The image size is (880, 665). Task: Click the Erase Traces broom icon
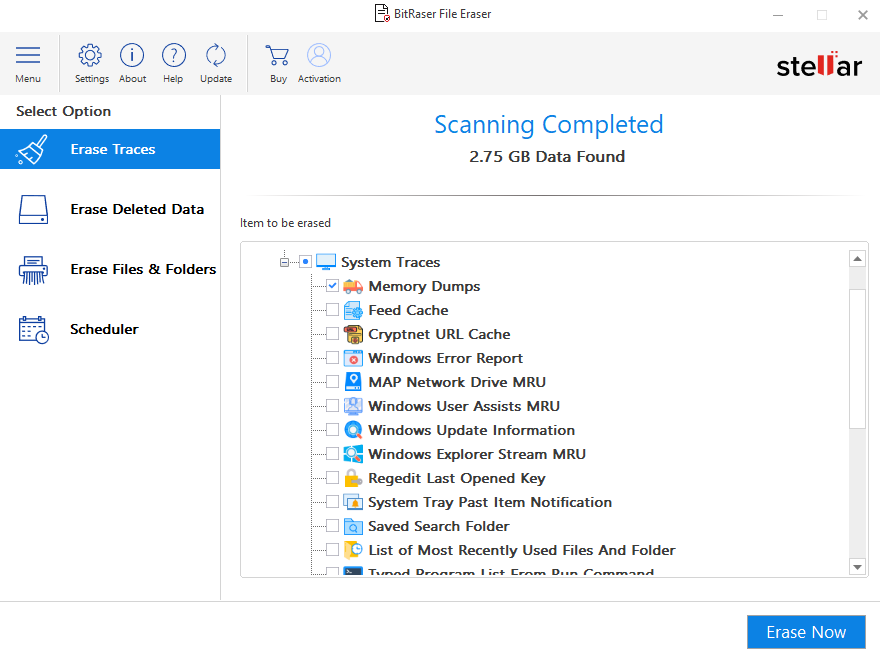(33, 149)
